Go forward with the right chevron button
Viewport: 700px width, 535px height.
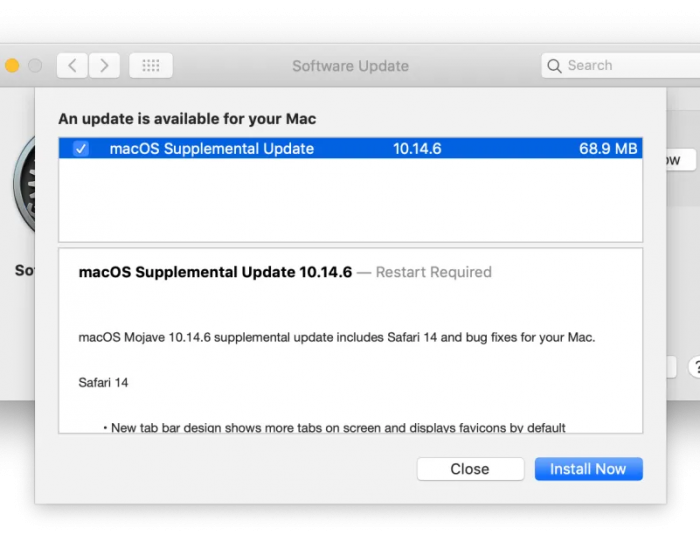click(x=104, y=66)
